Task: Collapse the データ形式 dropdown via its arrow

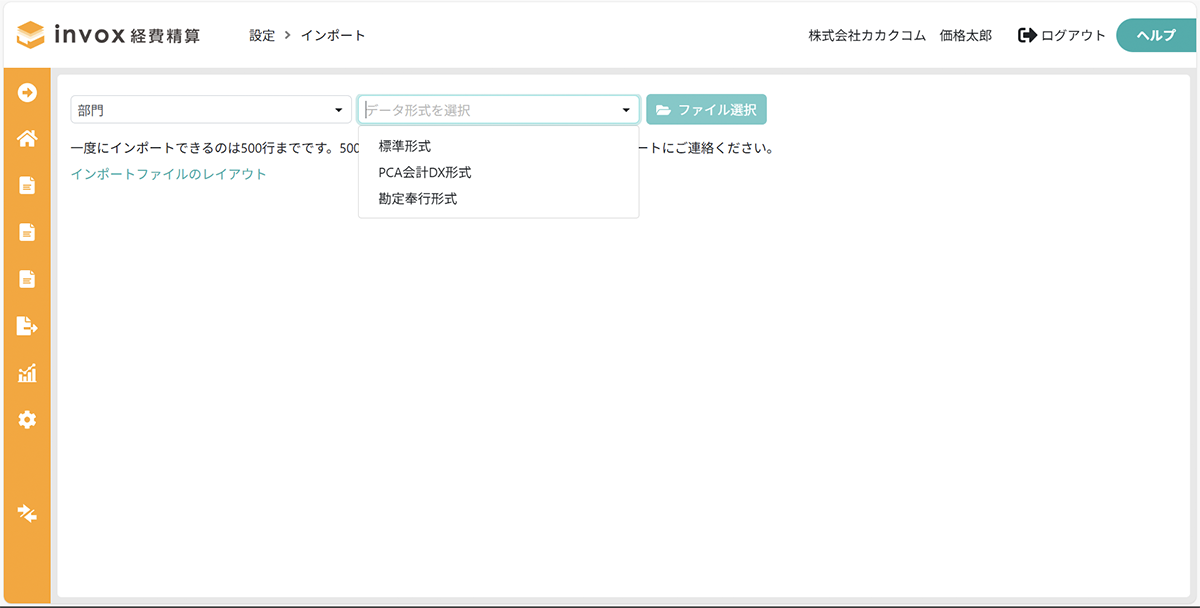Action: pos(626,110)
